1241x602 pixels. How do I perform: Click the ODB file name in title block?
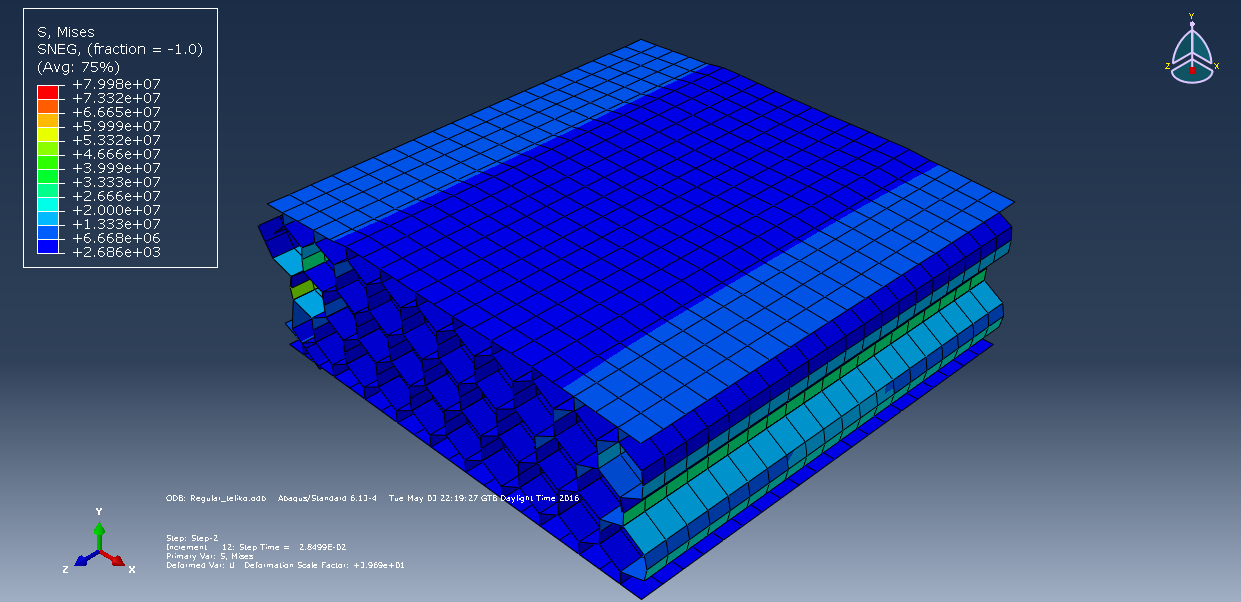216,497
